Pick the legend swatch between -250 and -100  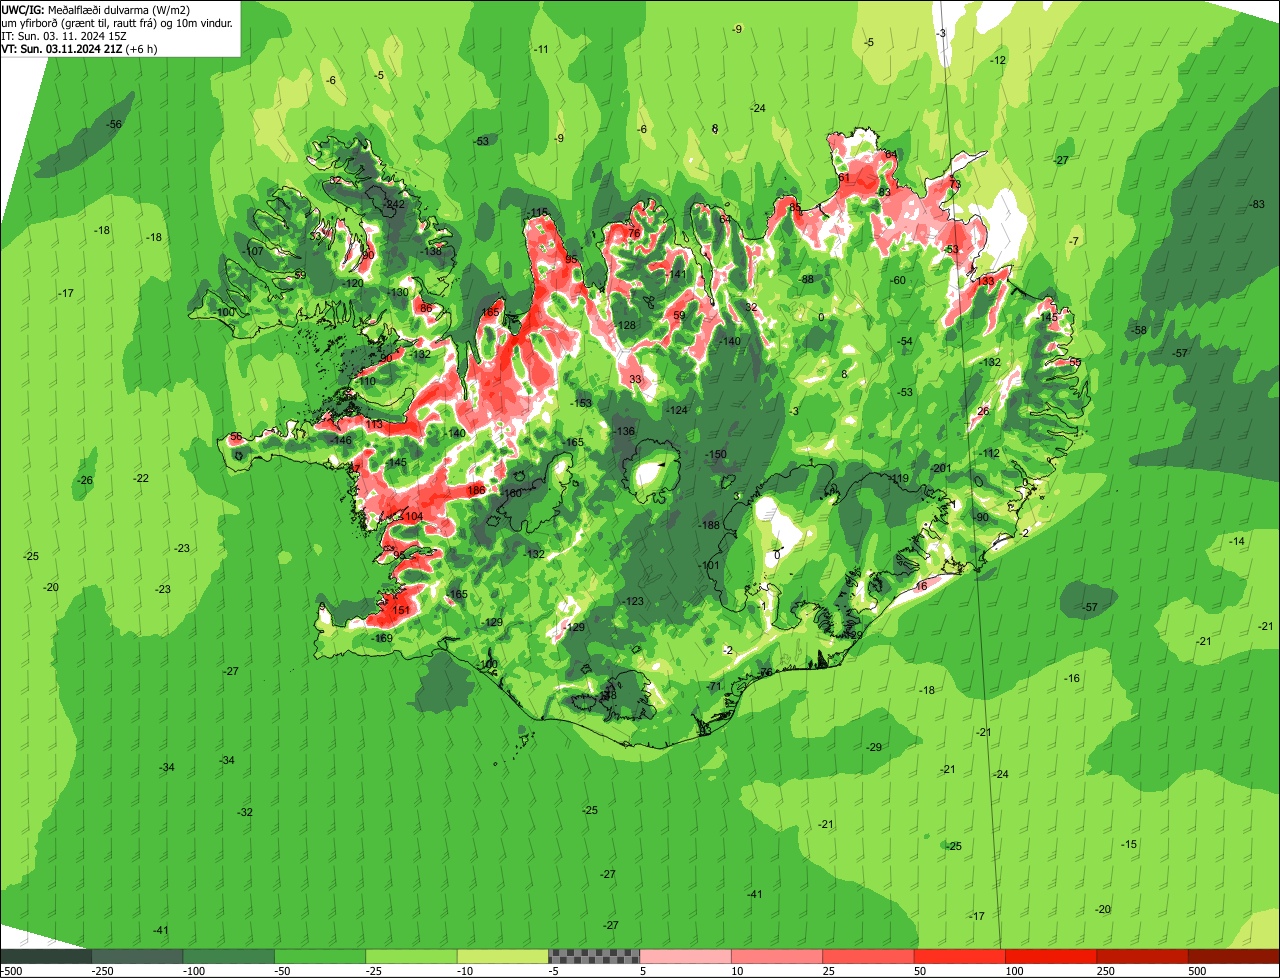(137, 956)
